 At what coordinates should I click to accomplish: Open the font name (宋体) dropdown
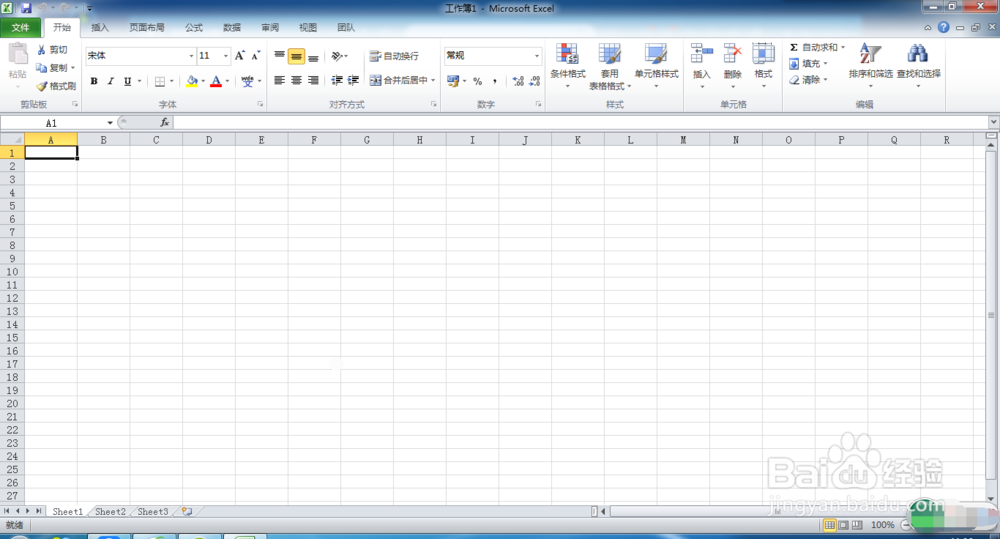[191, 56]
